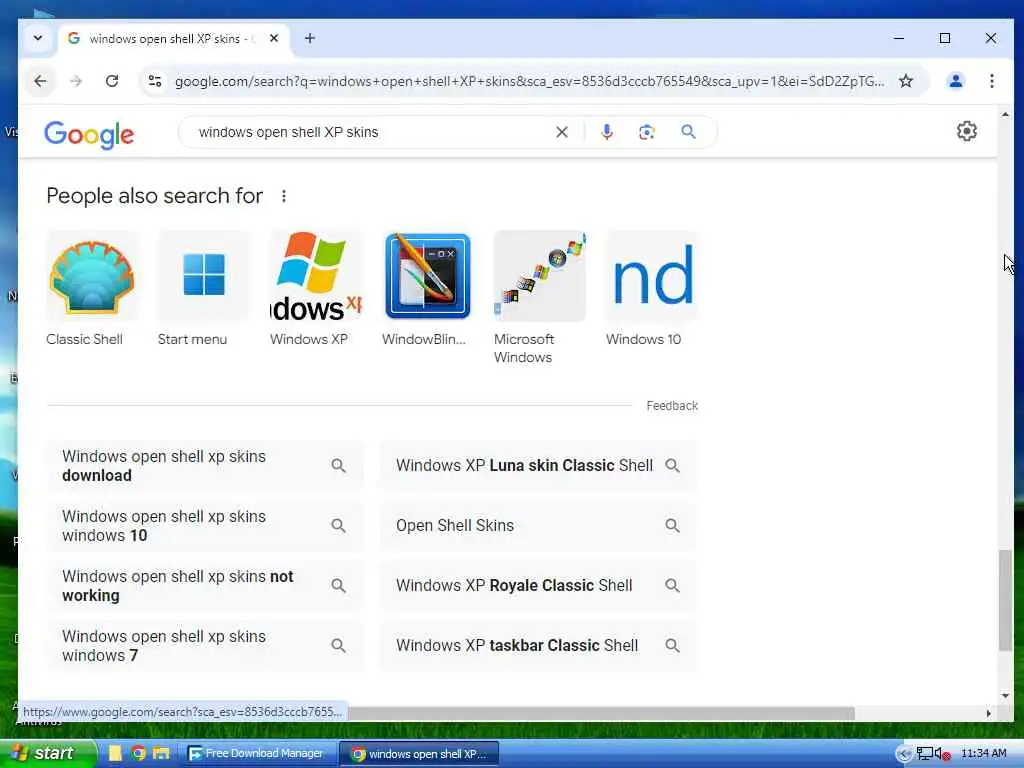Image resolution: width=1024 pixels, height=768 pixels.
Task: Click the forward navigation arrow
Action: point(76,81)
